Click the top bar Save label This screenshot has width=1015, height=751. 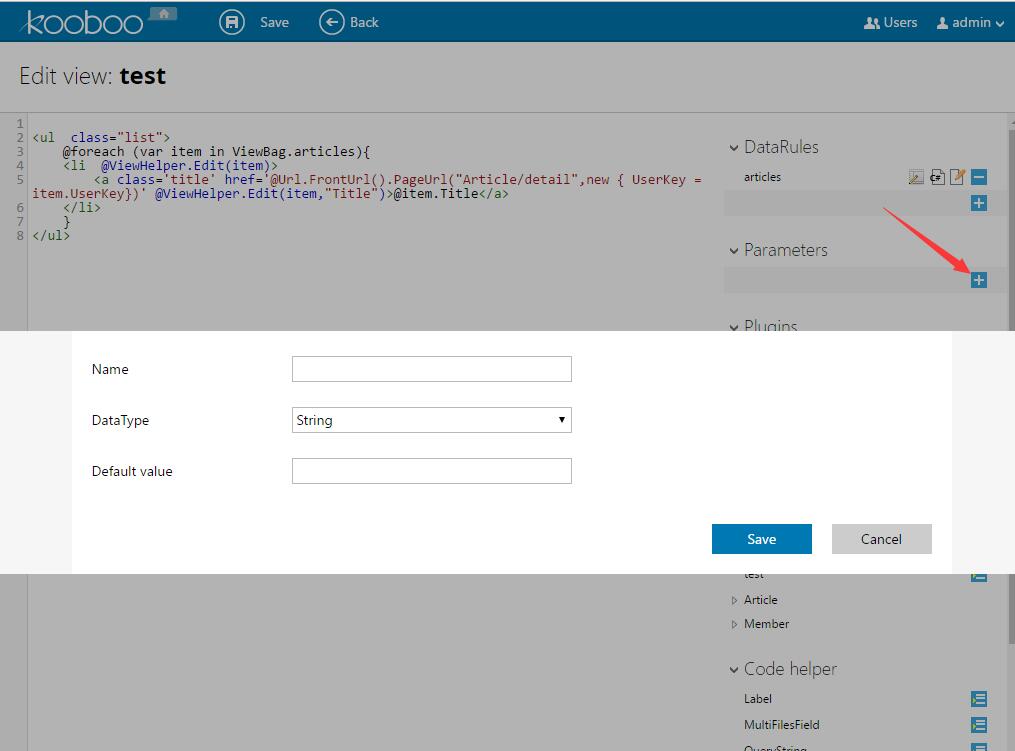pos(274,22)
